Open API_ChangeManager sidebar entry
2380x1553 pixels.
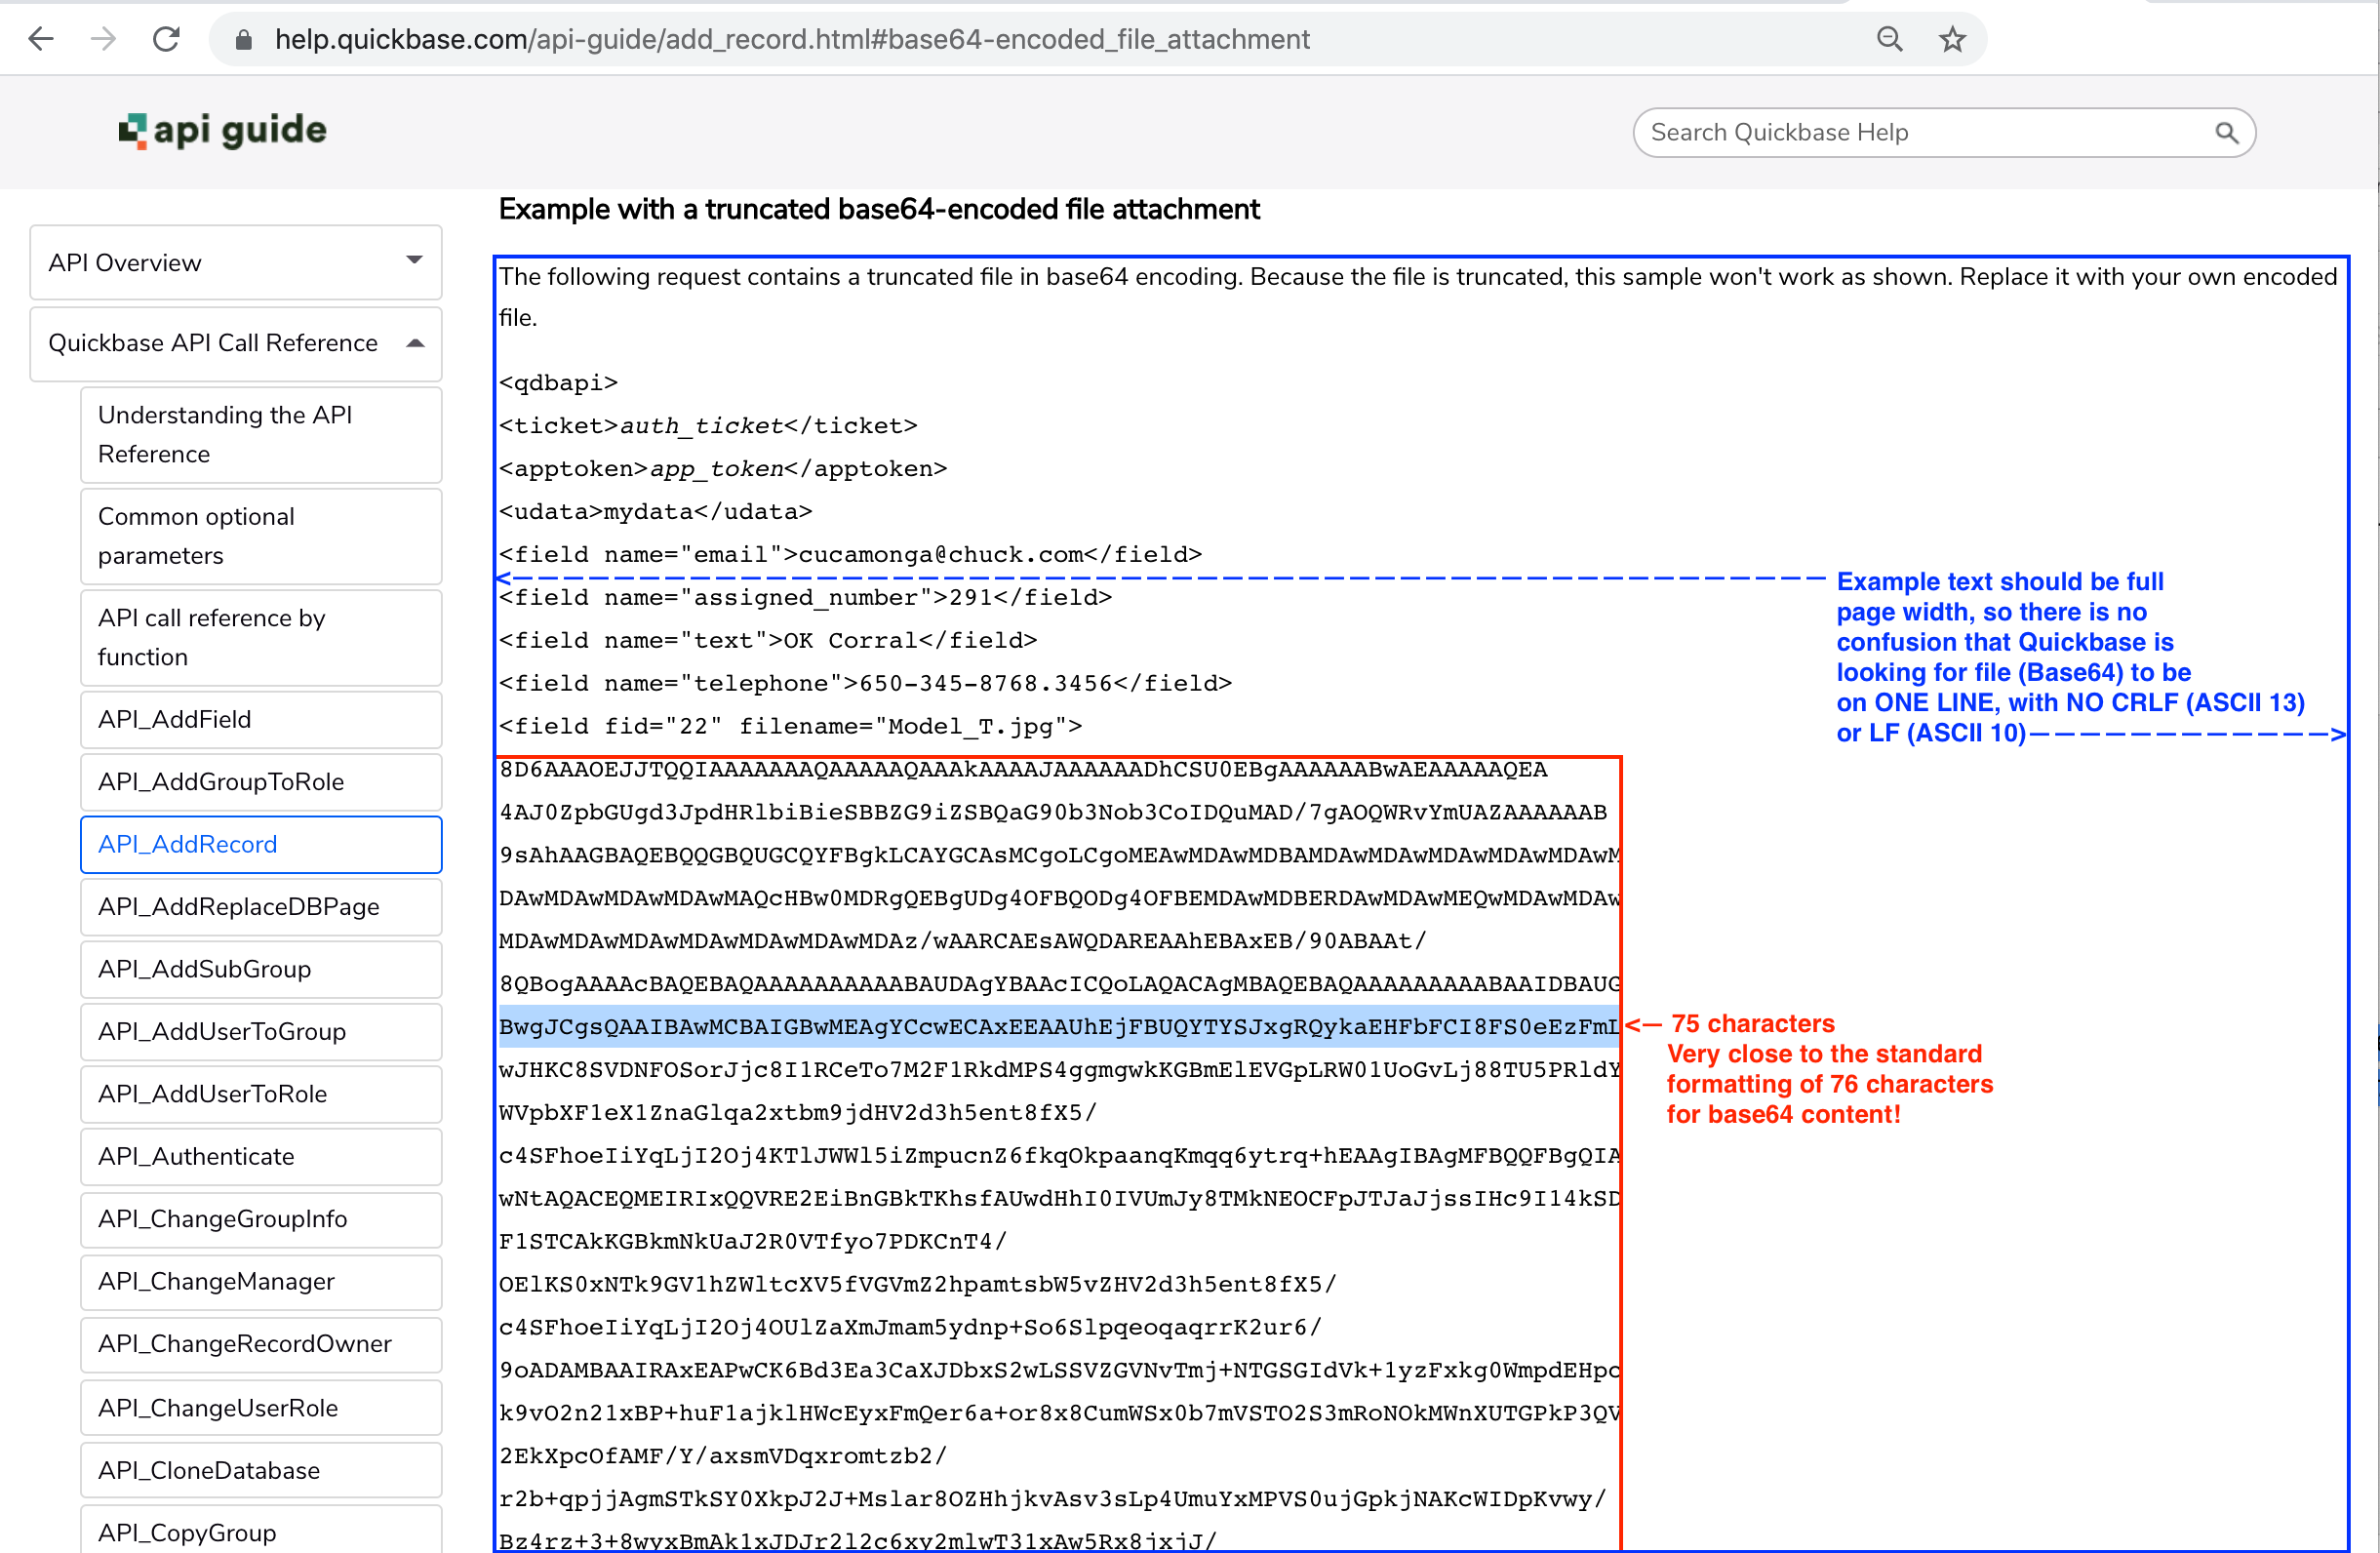pyautogui.click(x=216, y=1281)
